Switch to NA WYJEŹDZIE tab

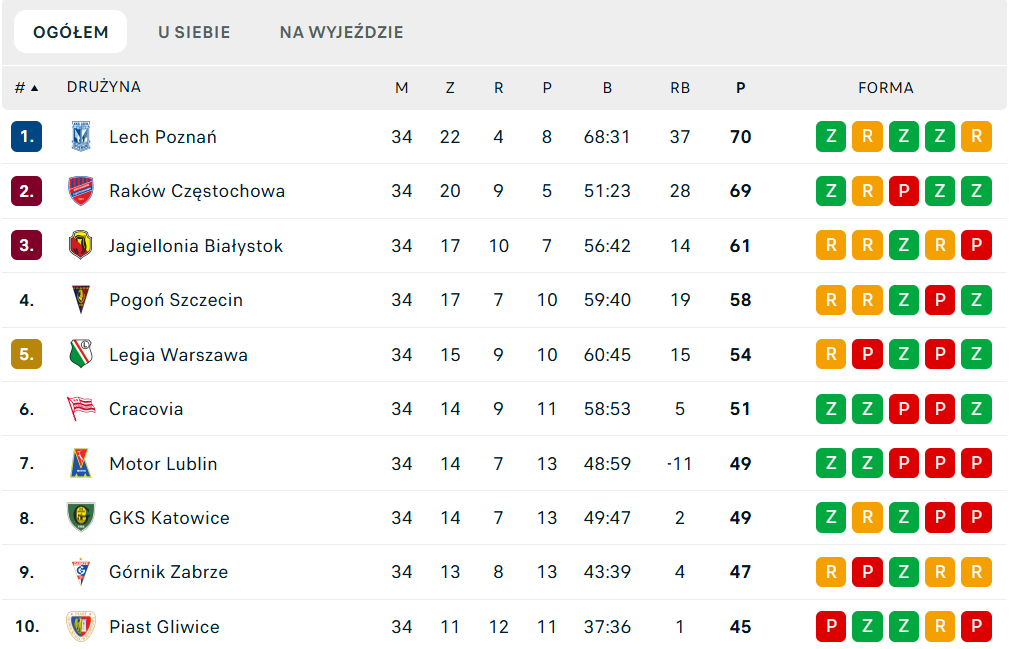(x=342, y=32)
